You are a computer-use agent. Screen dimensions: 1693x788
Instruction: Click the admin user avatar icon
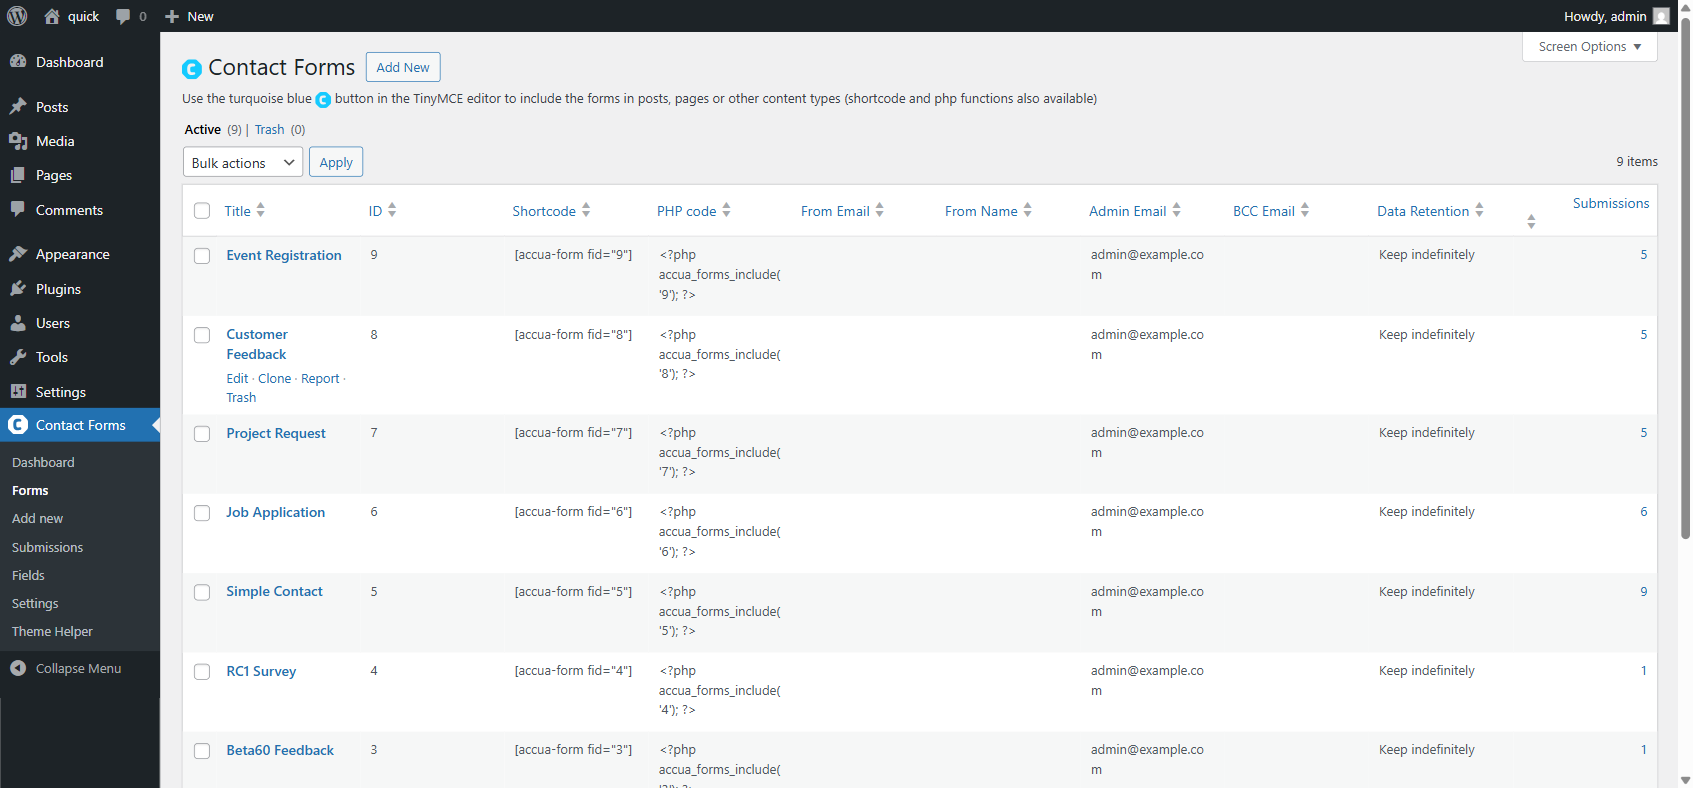click(1661, 16)
